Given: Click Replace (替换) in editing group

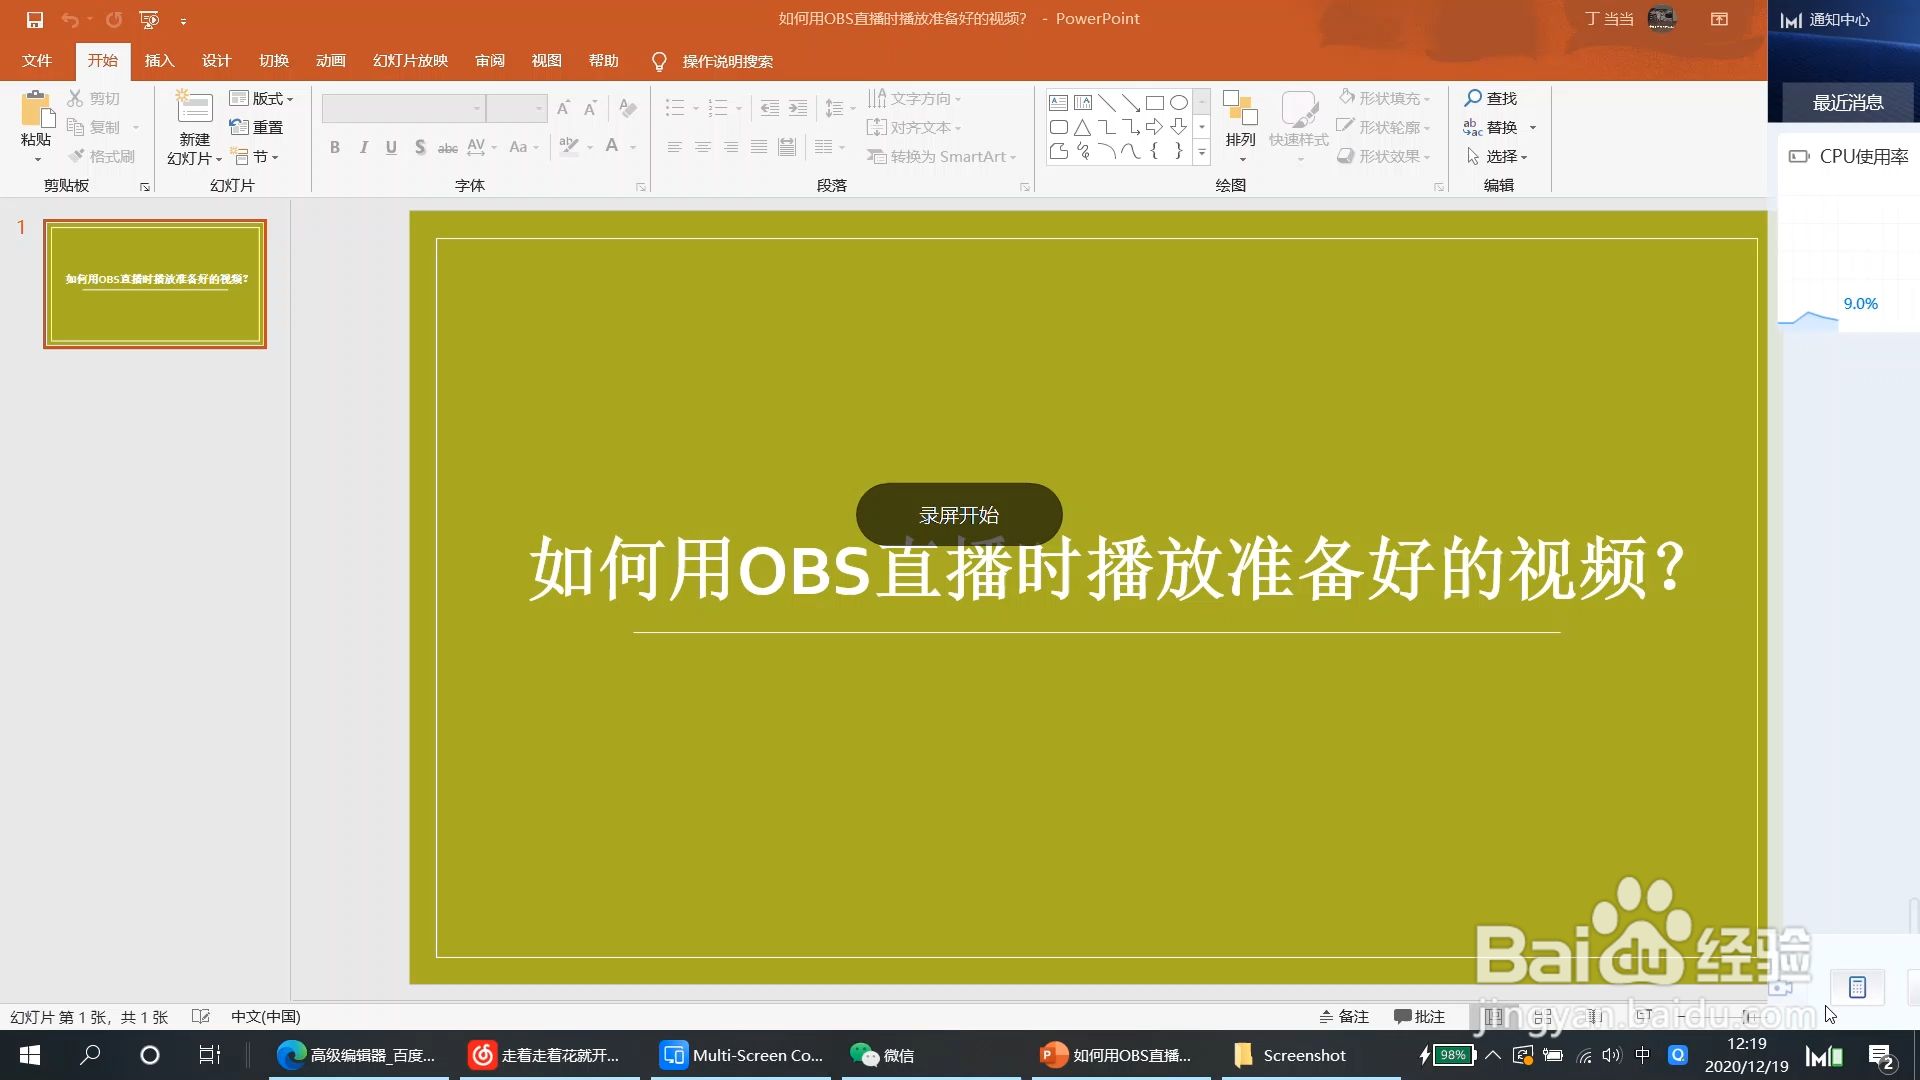Looking at the screenshot, I should 1491,127.
